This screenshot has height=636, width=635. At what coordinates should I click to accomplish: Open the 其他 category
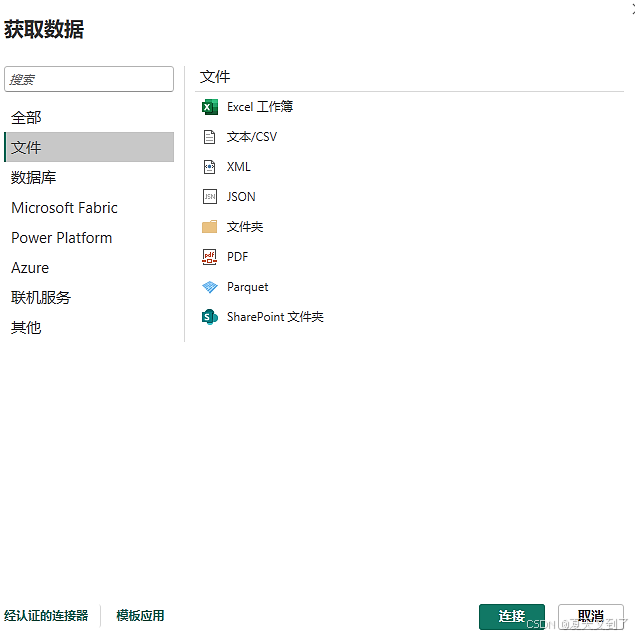[x=89, y=328]
